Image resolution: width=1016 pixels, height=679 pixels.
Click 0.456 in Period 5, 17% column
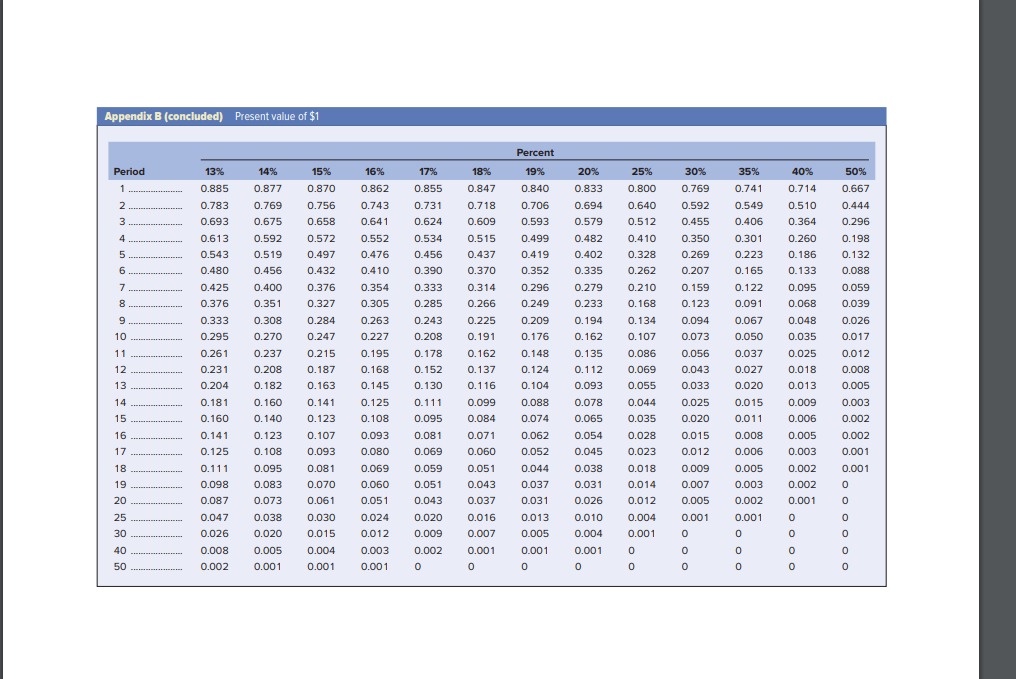pyautogui.click(x=428, y=255)
